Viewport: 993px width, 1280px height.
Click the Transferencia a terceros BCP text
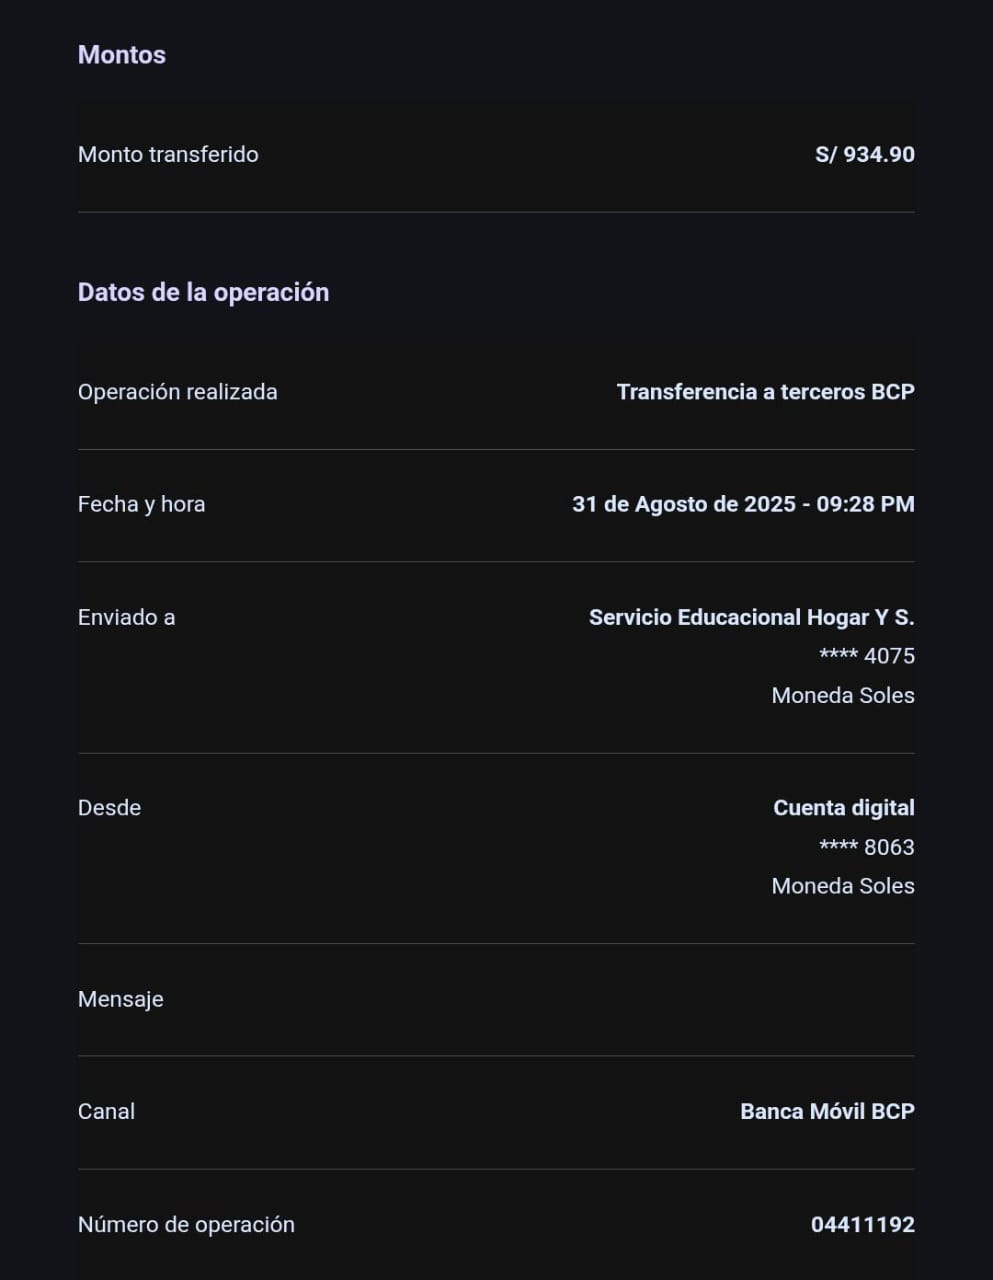(x=765, y=392)
